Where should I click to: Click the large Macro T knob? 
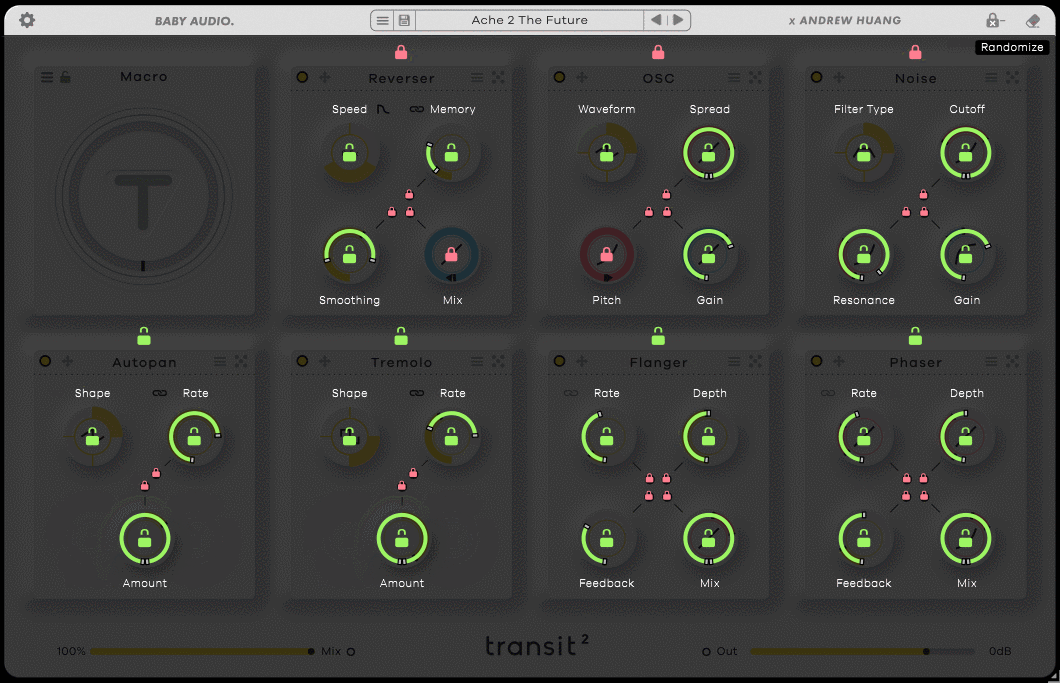143,197
